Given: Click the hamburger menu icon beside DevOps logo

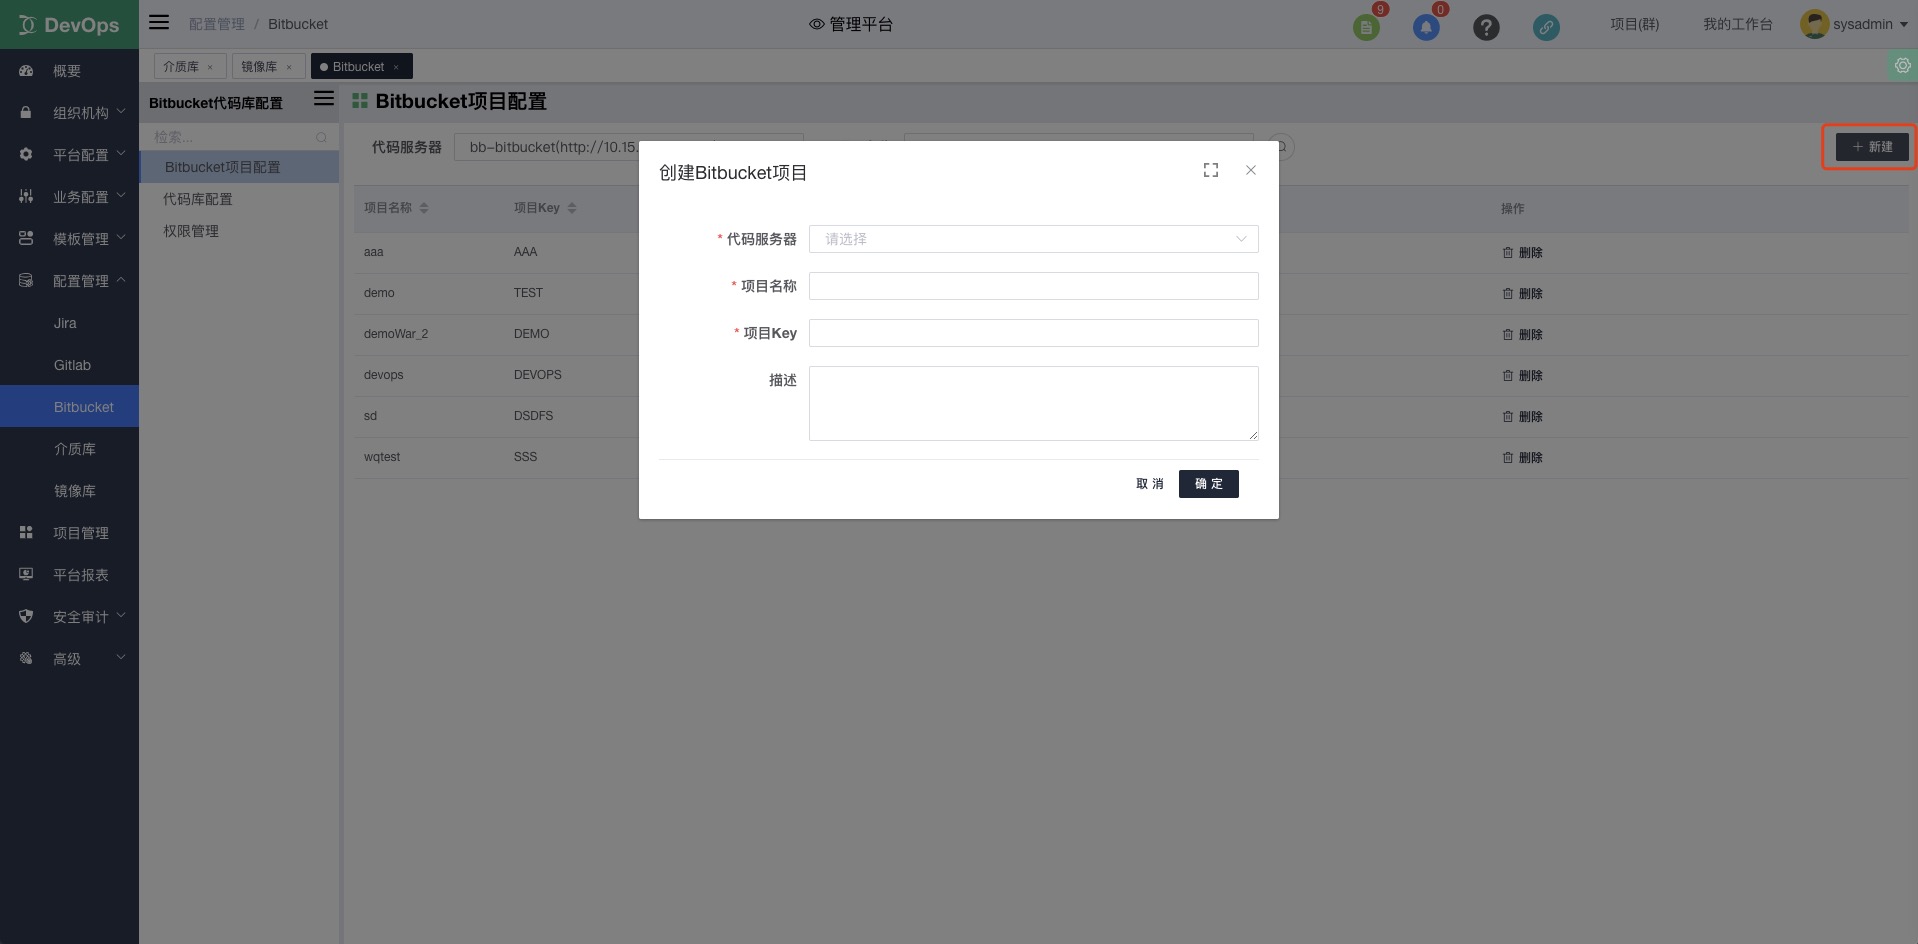Looking at the screenshot, I should click(159, 23).
